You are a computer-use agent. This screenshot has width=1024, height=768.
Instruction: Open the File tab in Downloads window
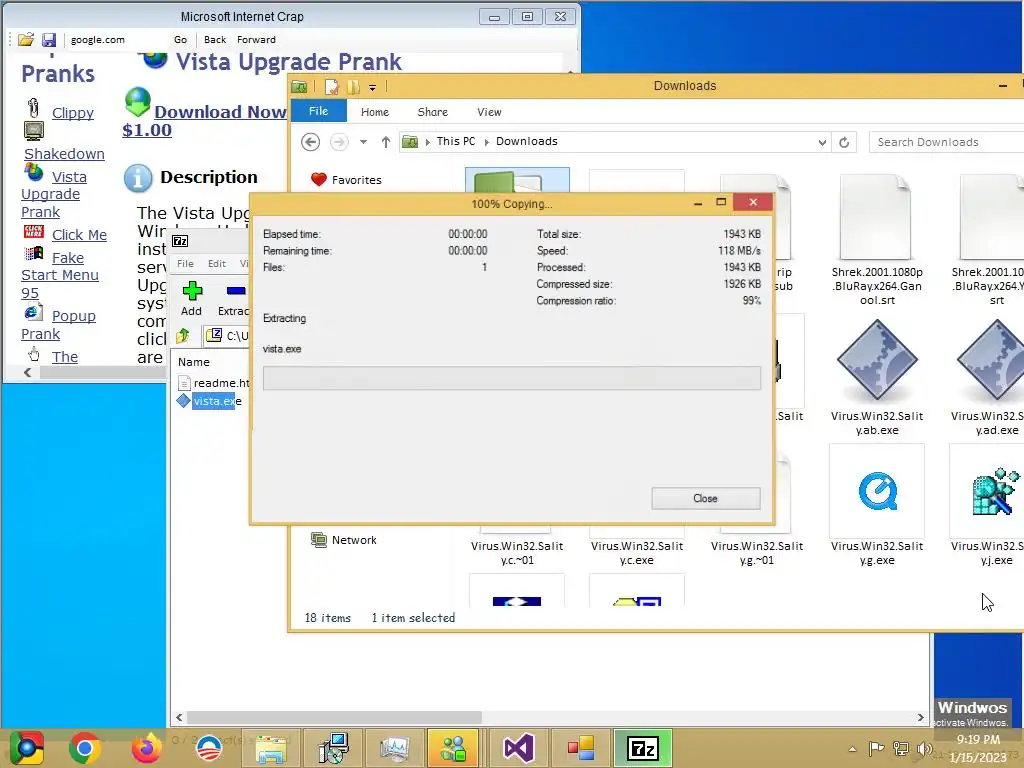tap(319, 111)
